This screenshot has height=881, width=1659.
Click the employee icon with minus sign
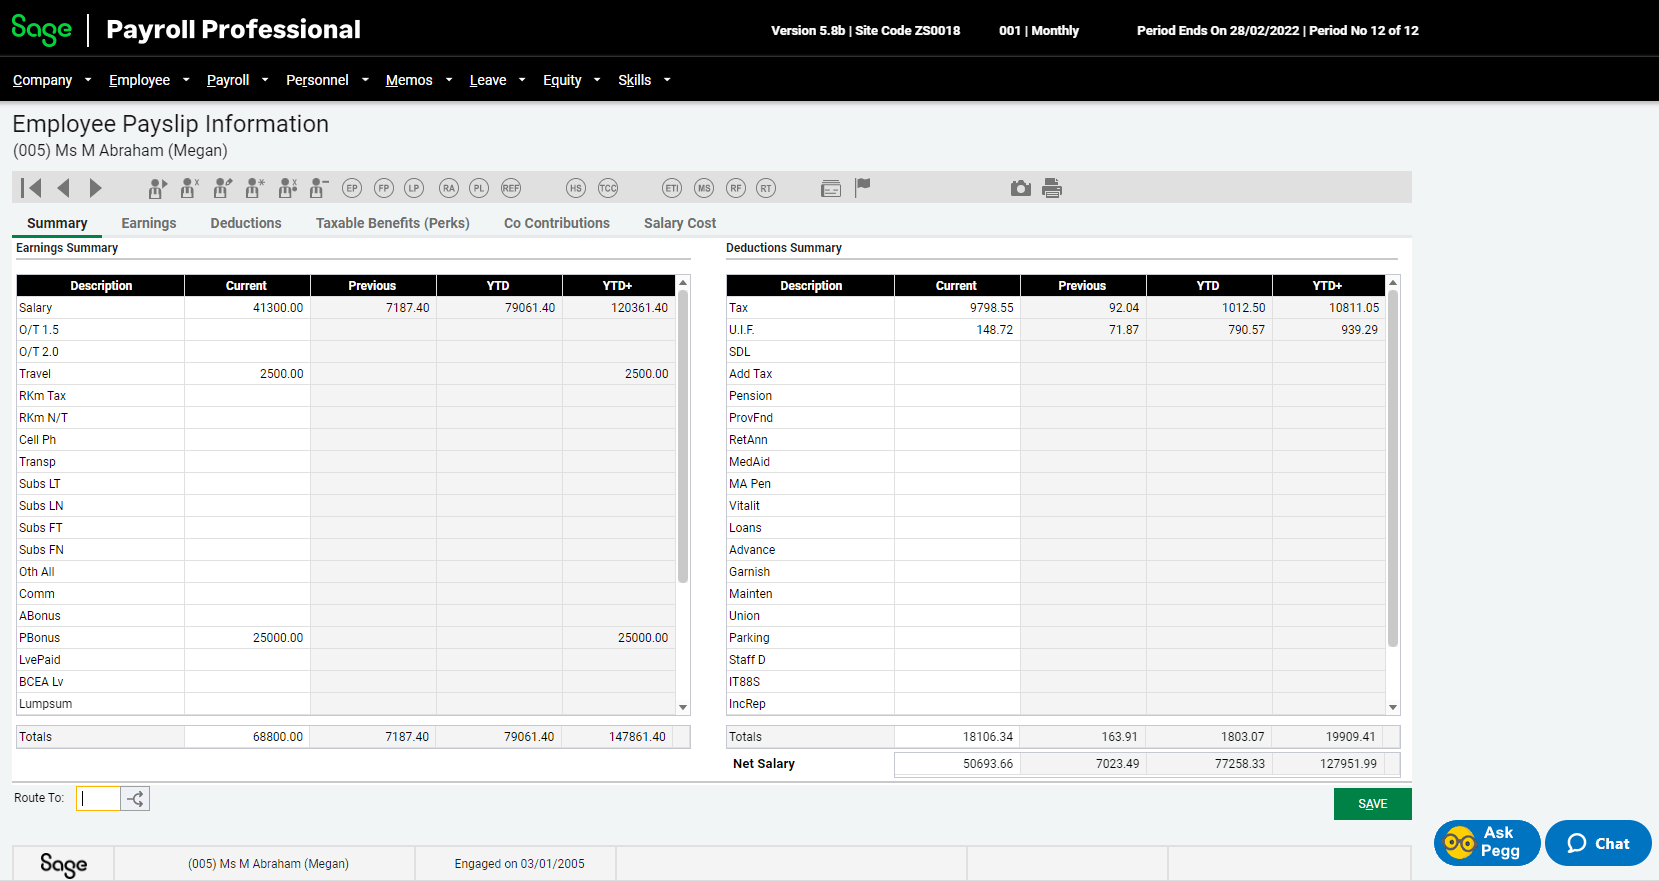(x=319, y=188)
